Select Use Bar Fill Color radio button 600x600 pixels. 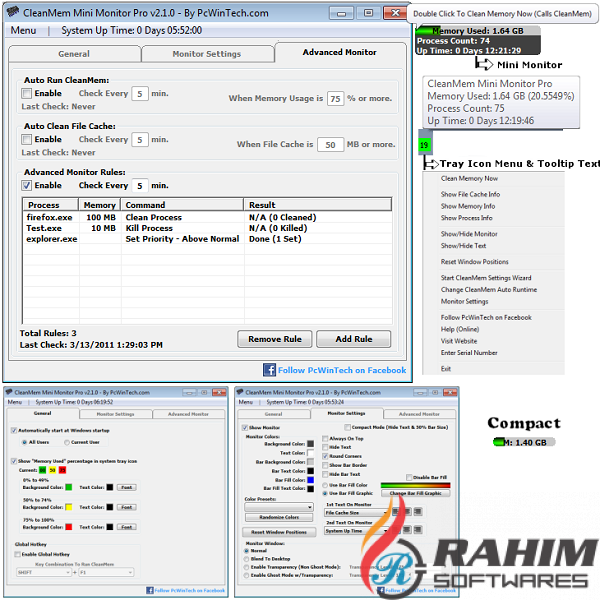(325, 485)
